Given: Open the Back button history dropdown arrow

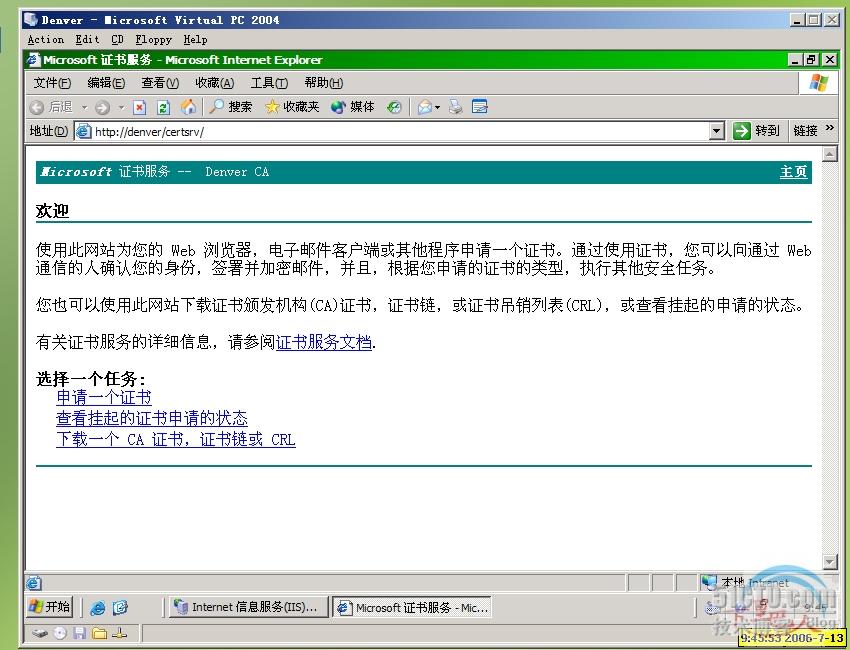Looking at the screenshot, I should click(85, 107).
